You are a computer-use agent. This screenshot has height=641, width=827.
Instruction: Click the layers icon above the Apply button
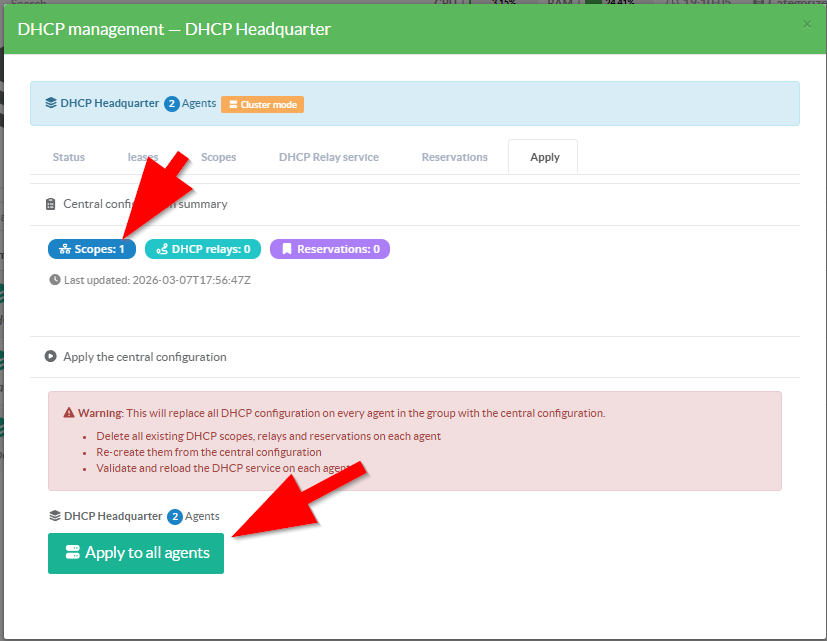(x=55, y=516)
